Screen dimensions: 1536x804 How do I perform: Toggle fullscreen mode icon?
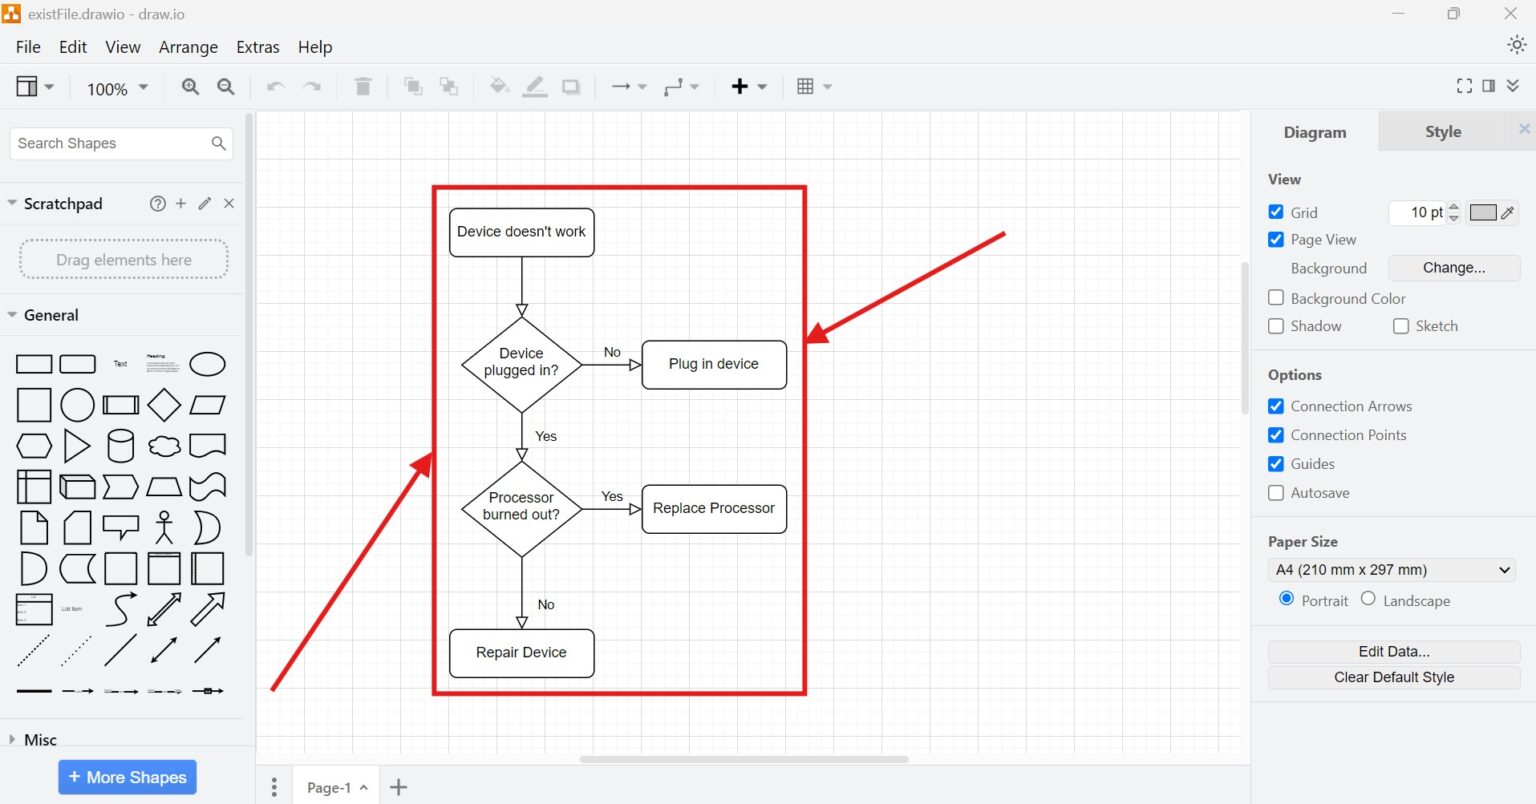tap(1464, 86)
